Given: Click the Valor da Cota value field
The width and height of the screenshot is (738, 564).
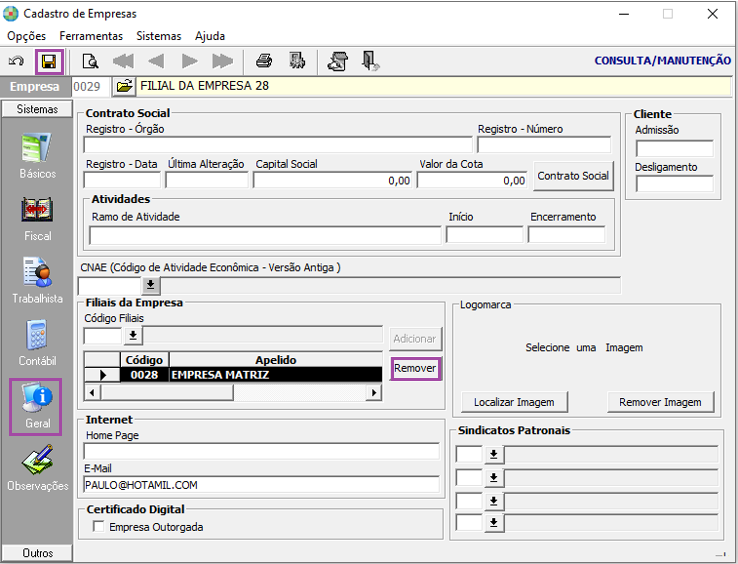Looking at the screenshot, I should point(472,180).
